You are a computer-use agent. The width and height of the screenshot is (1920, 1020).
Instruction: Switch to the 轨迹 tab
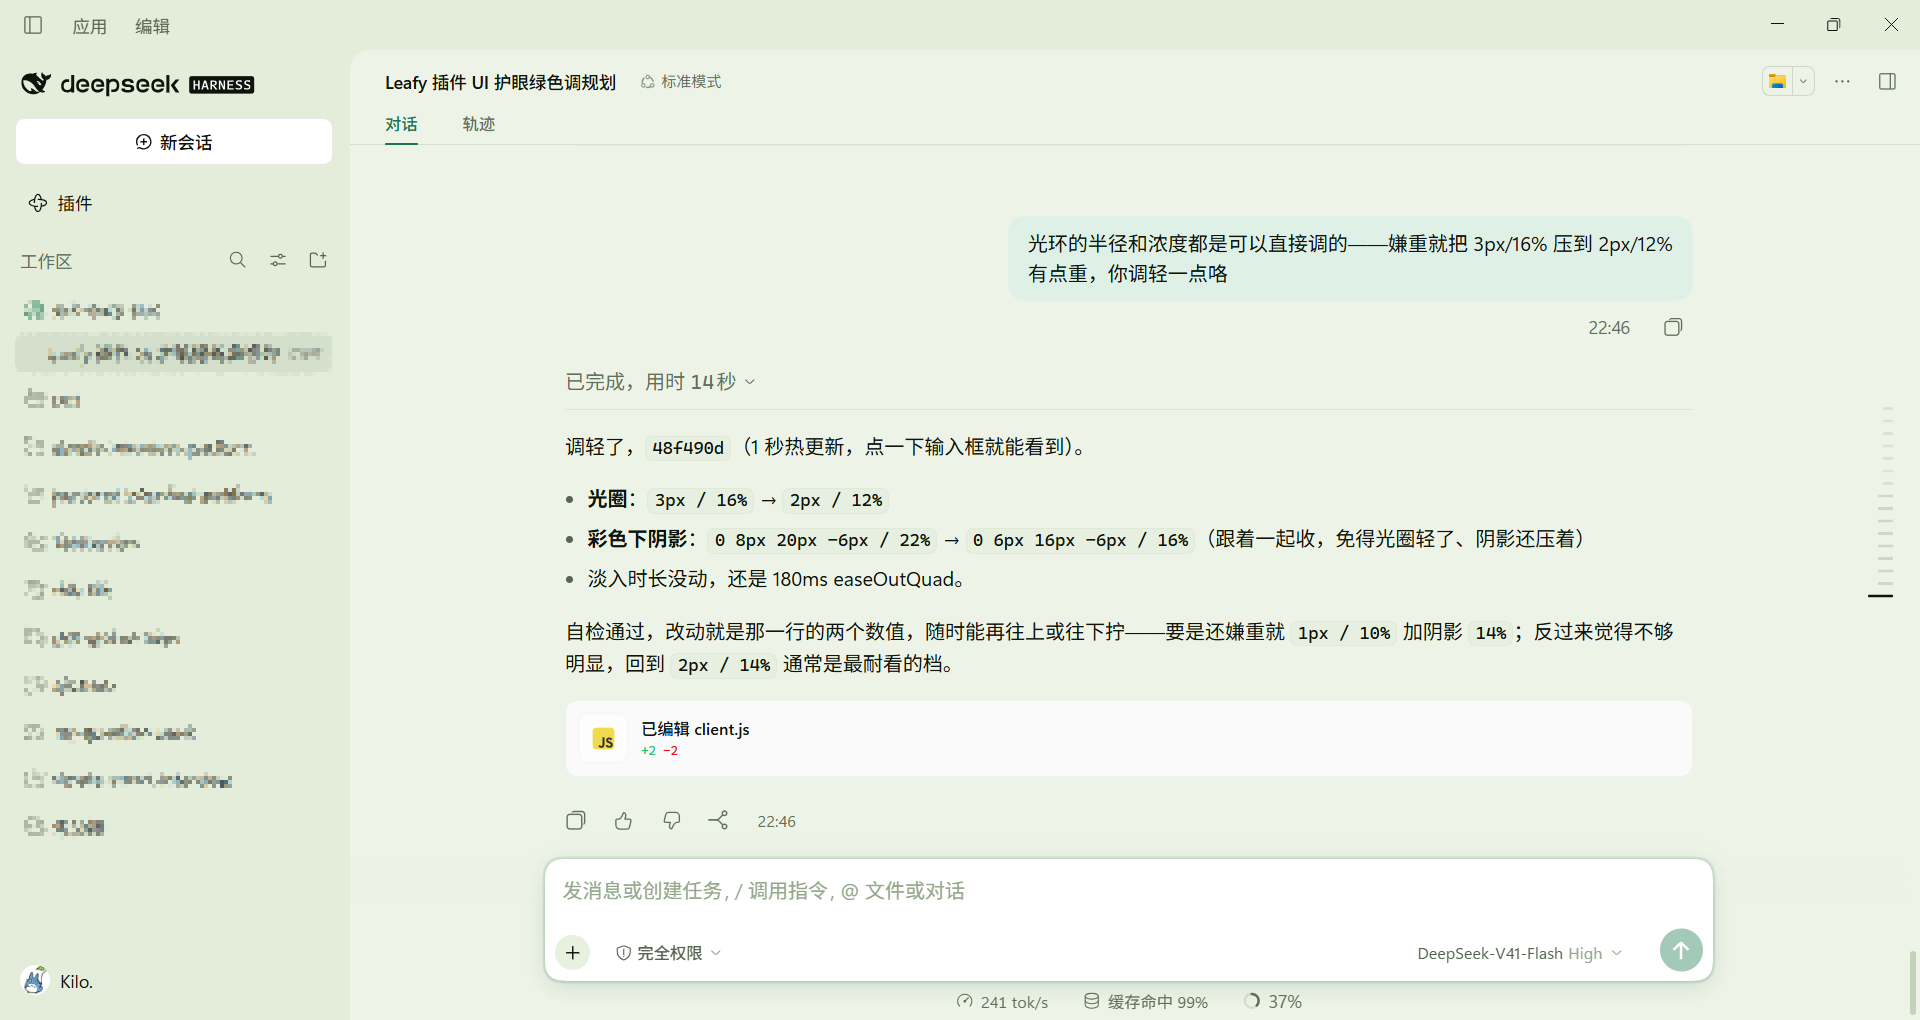click(479, 124)
